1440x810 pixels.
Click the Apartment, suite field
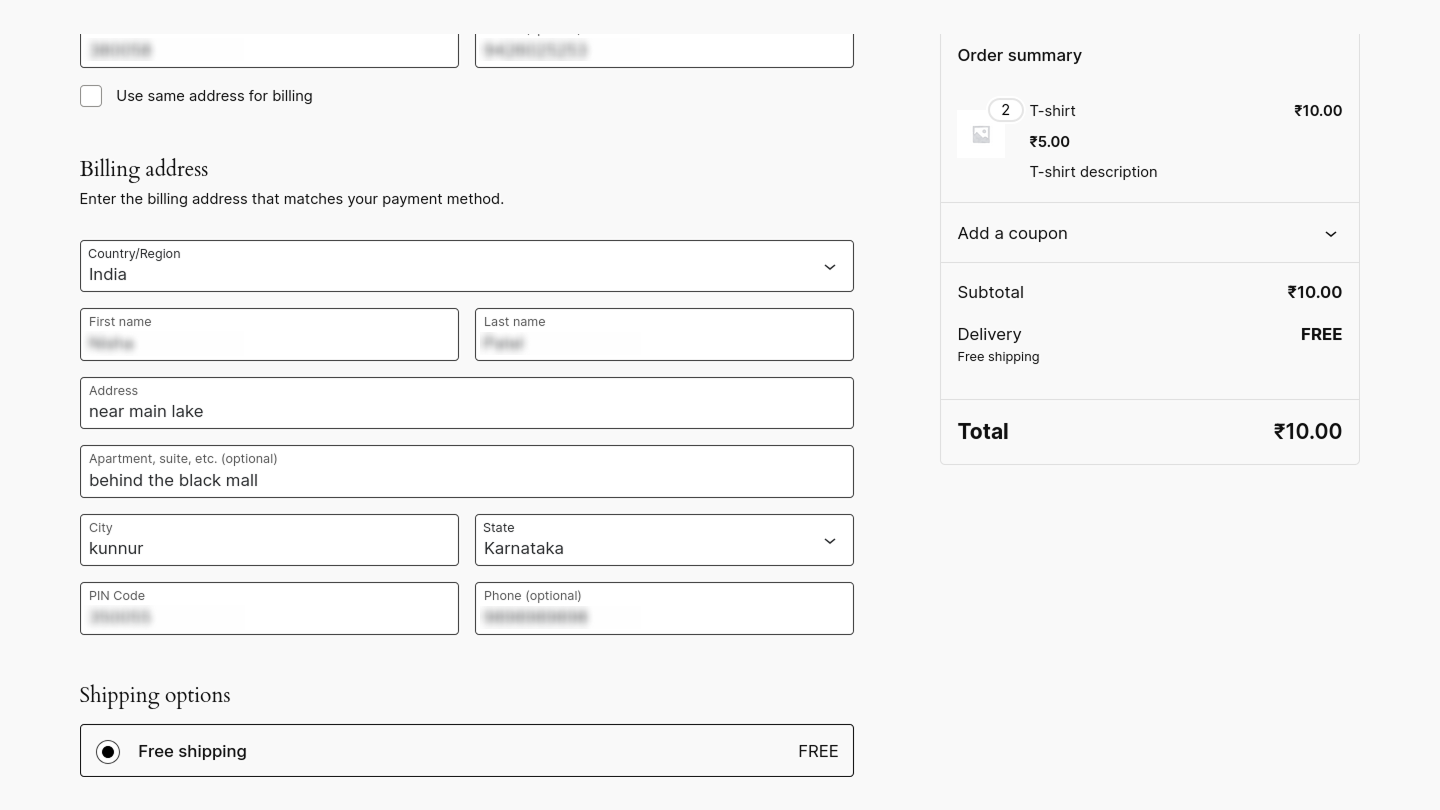[x=467, y=471]
